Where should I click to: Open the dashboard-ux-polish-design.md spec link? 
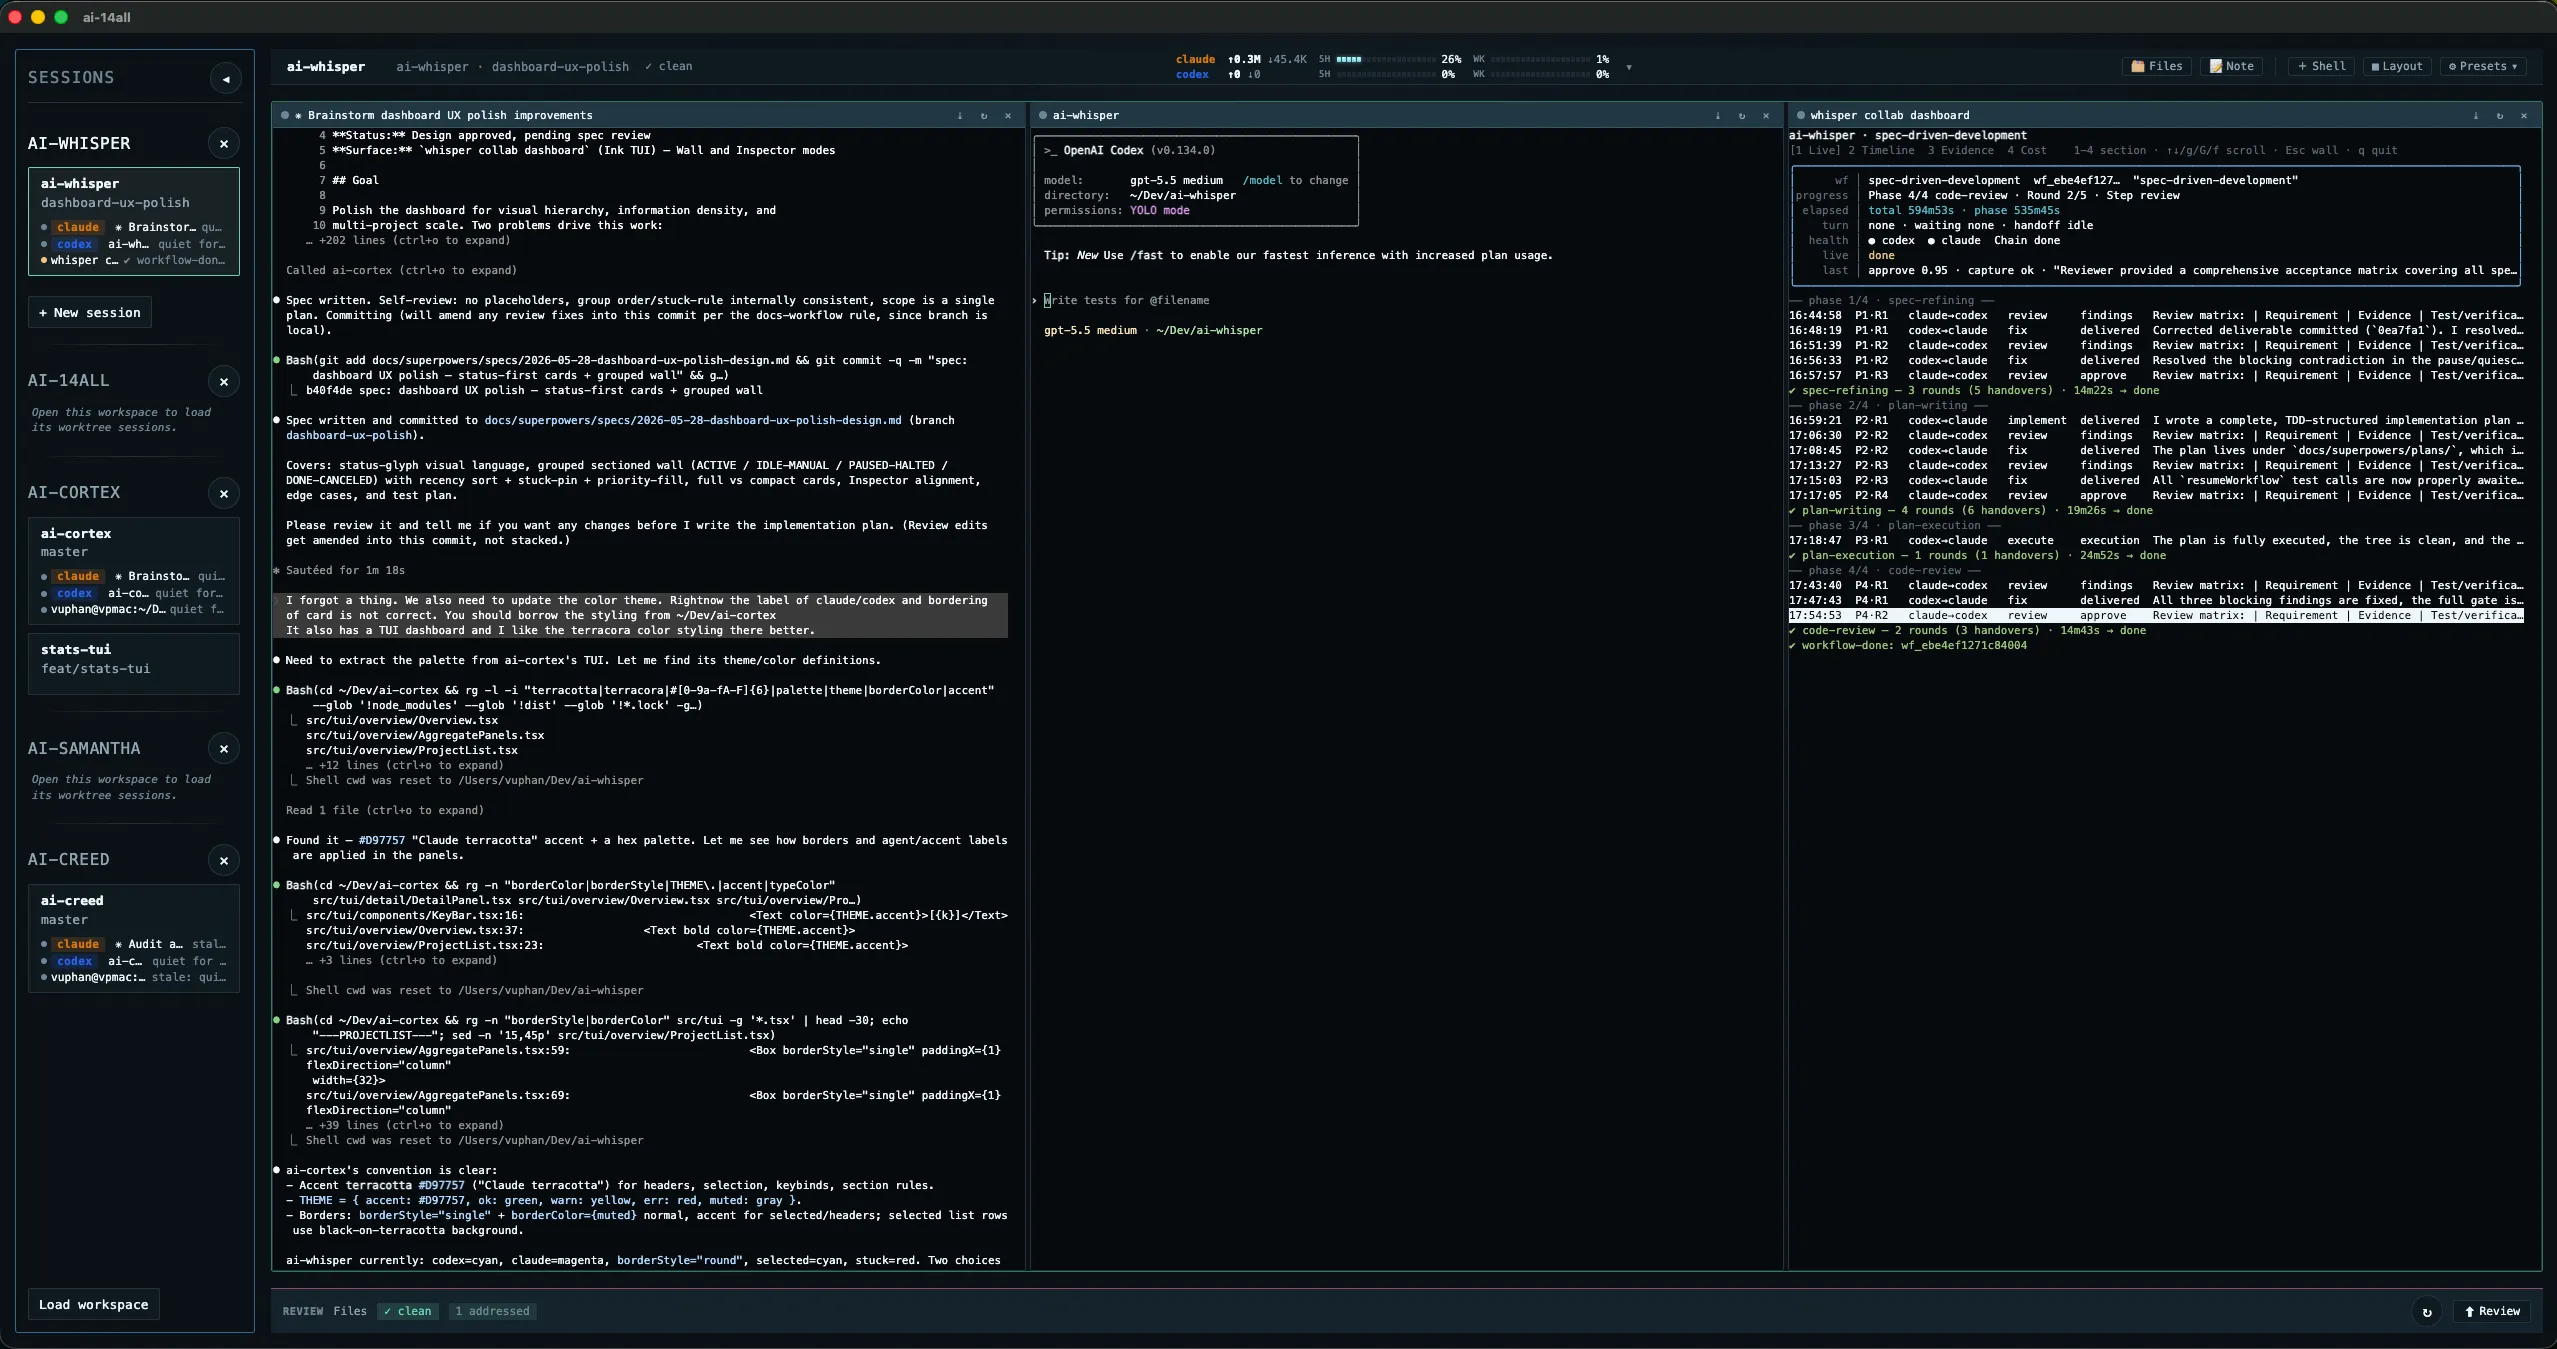[x=692, y=421]
